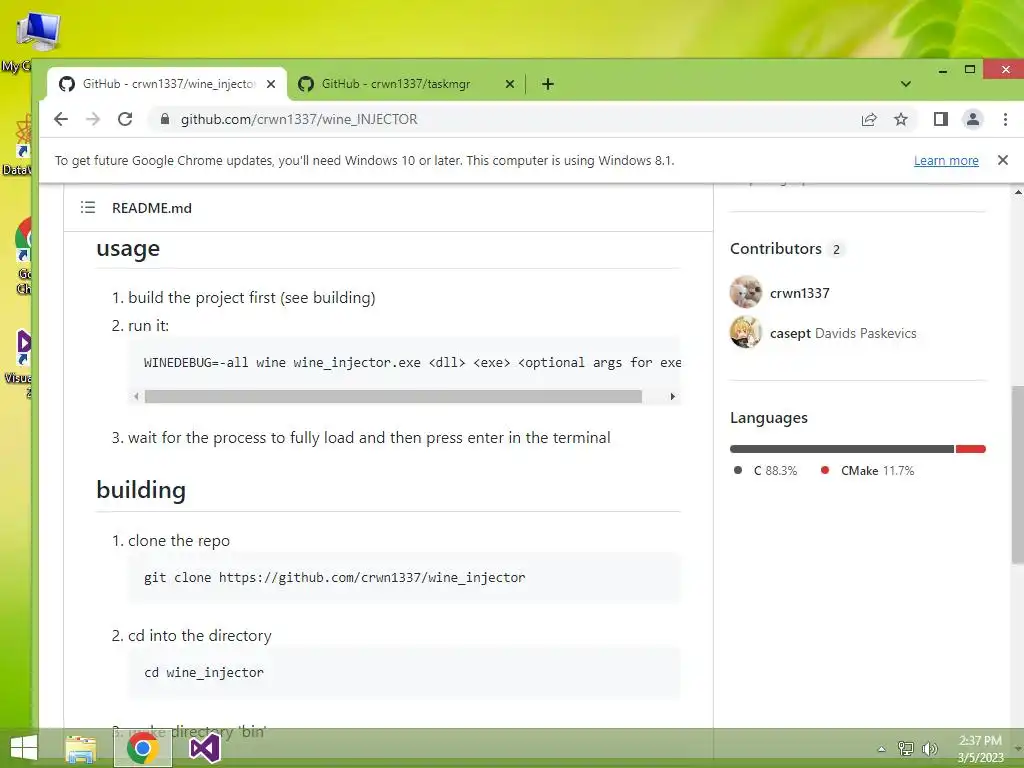Click the Languages heading
This screenshot has height=768, width=1024.
pyautogui.click(x=769, y=418)
